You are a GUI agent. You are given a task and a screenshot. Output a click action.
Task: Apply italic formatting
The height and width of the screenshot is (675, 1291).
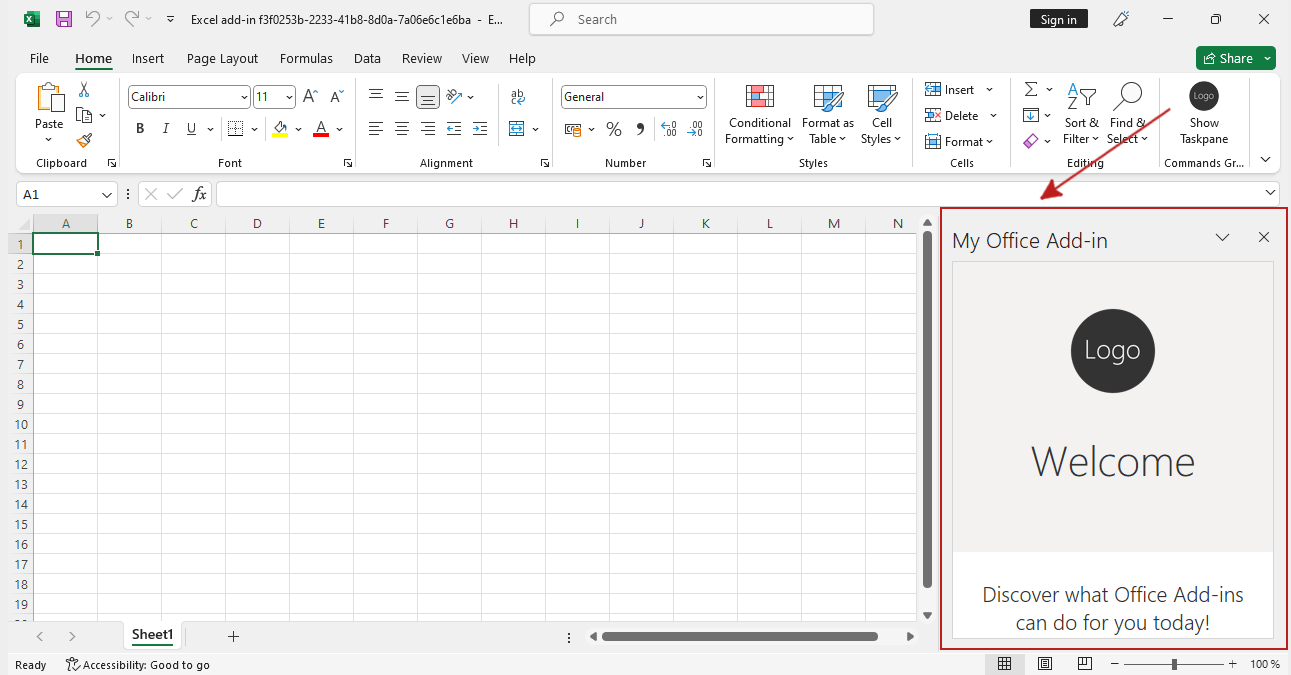click(165, 128)
